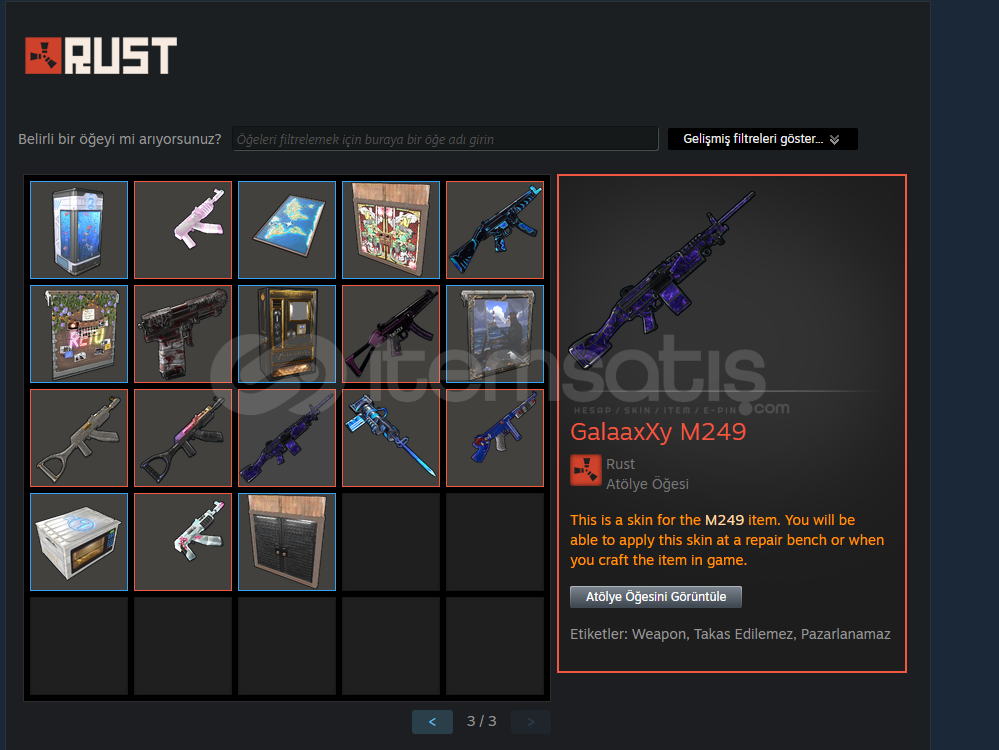Select the blood-stained semi-auto pistol skin
The image size is (999, 750).
click(183, 334)
